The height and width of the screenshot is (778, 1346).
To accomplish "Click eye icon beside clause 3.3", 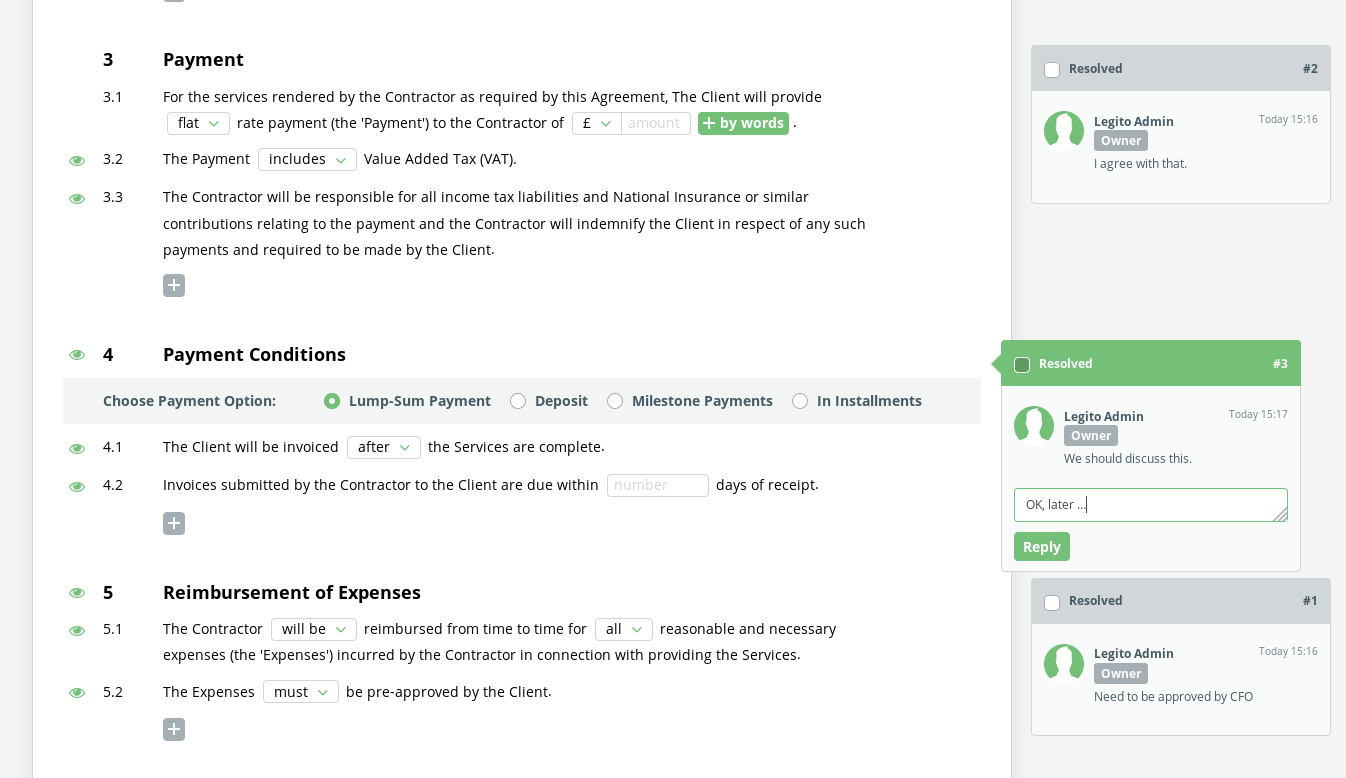I will tap(77, 198).
